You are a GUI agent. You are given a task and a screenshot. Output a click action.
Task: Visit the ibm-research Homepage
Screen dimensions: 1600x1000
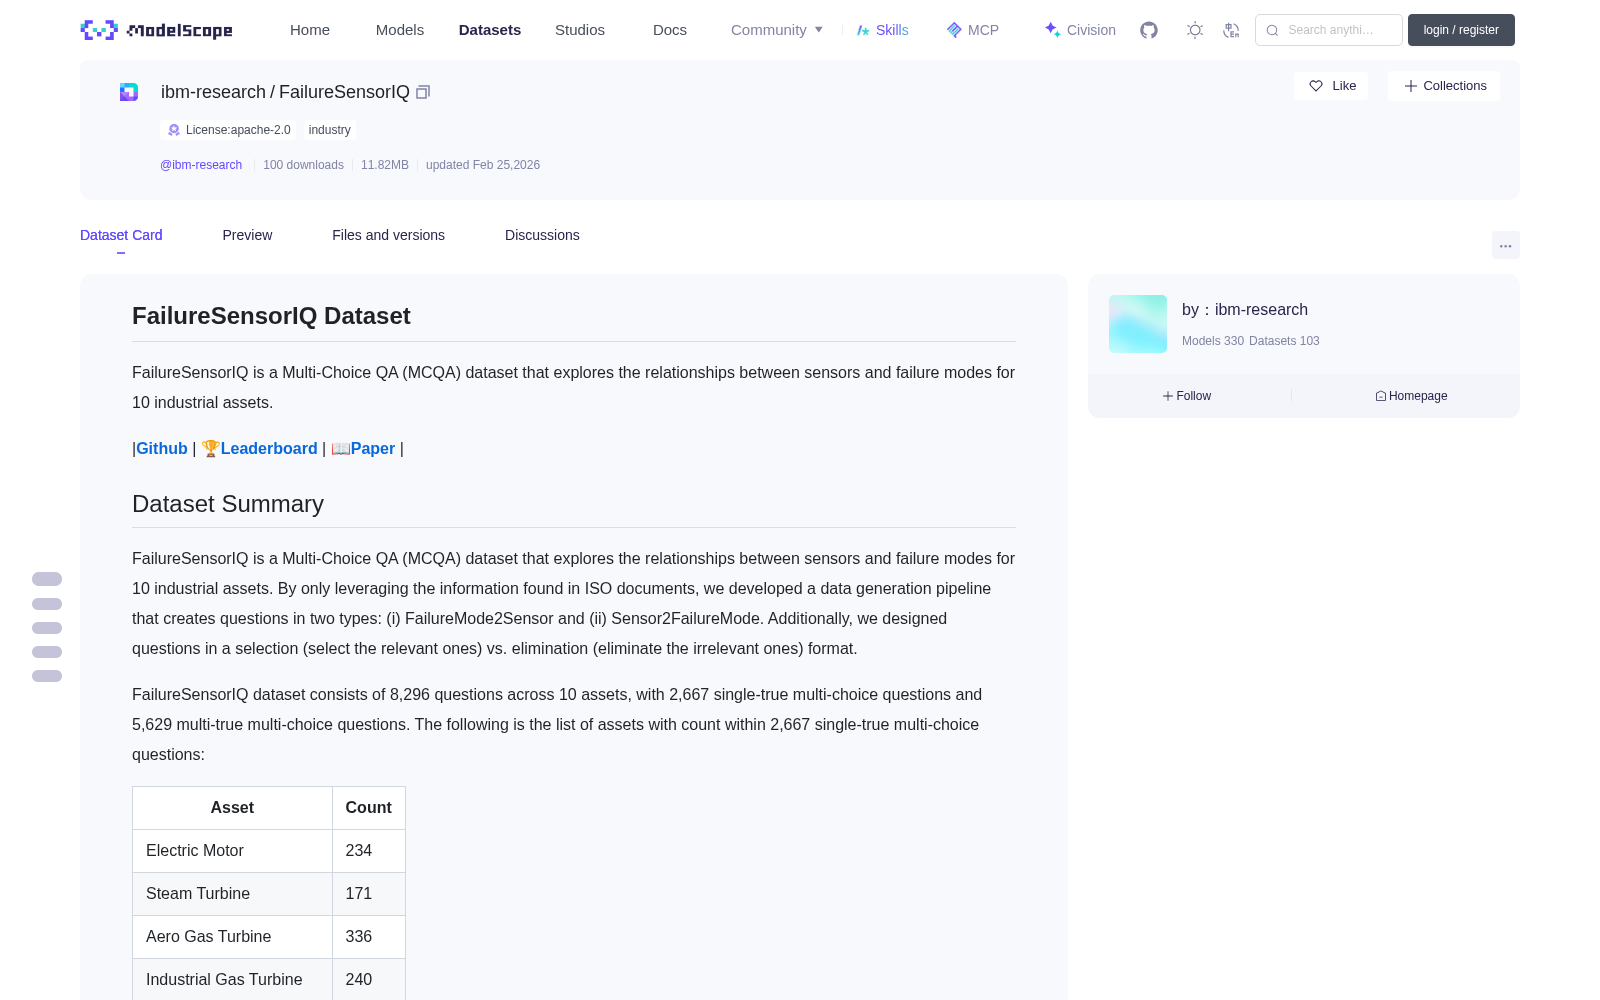coord(1411,396)
